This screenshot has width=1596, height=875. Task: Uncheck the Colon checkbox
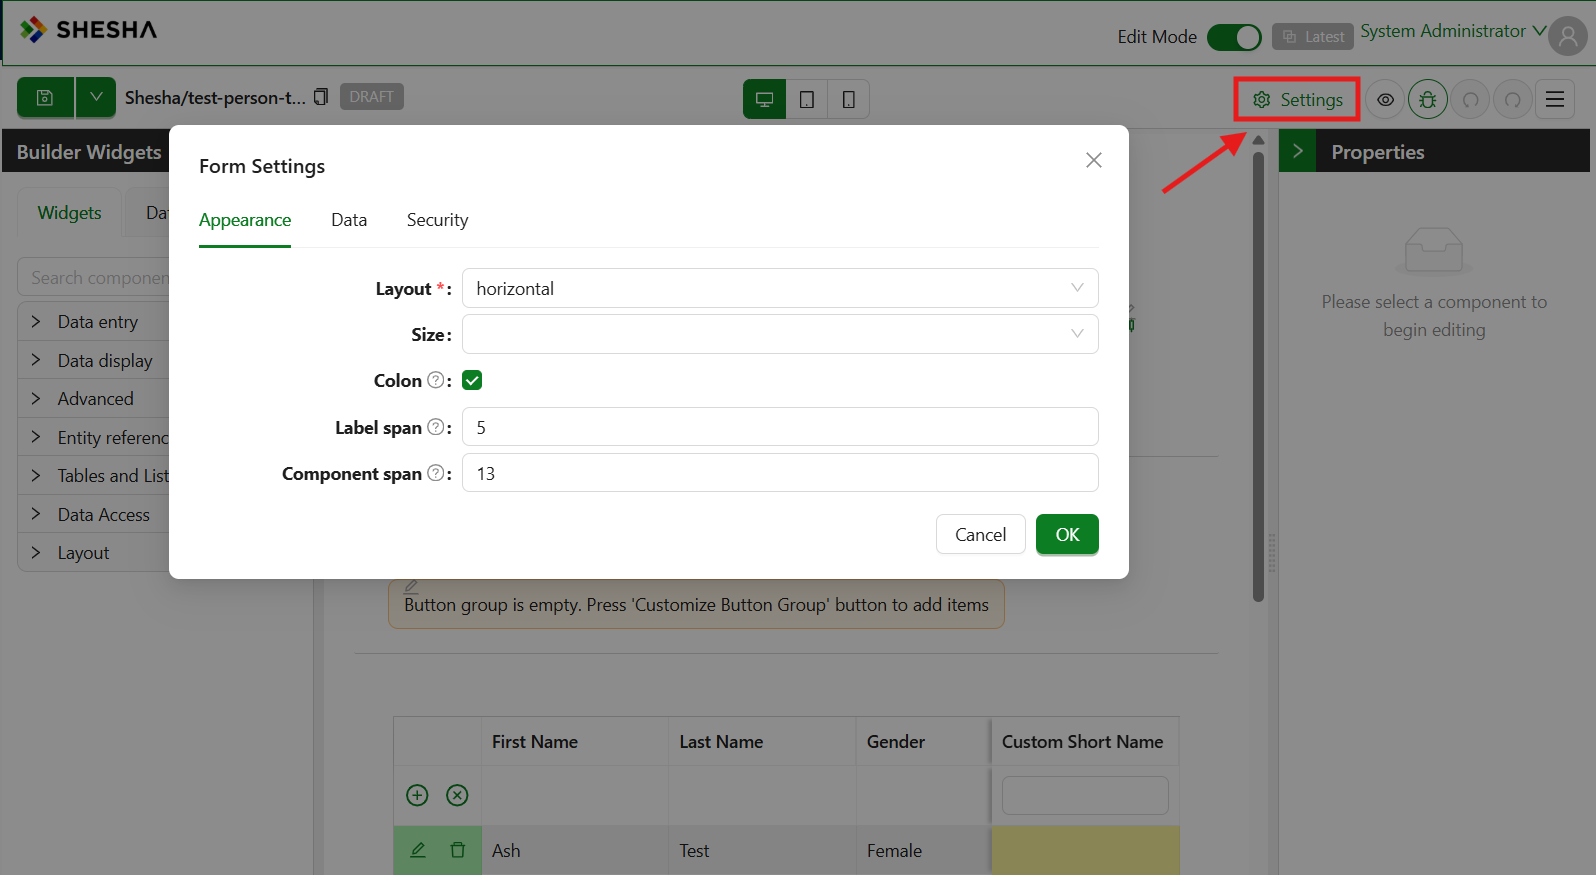tap(472, 380)
